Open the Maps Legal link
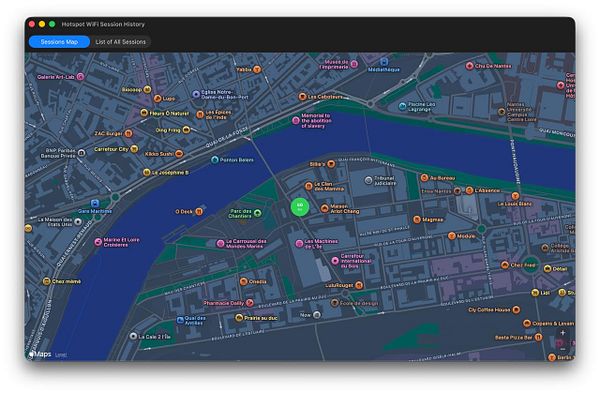600x394 pixels. pos(61,355)
